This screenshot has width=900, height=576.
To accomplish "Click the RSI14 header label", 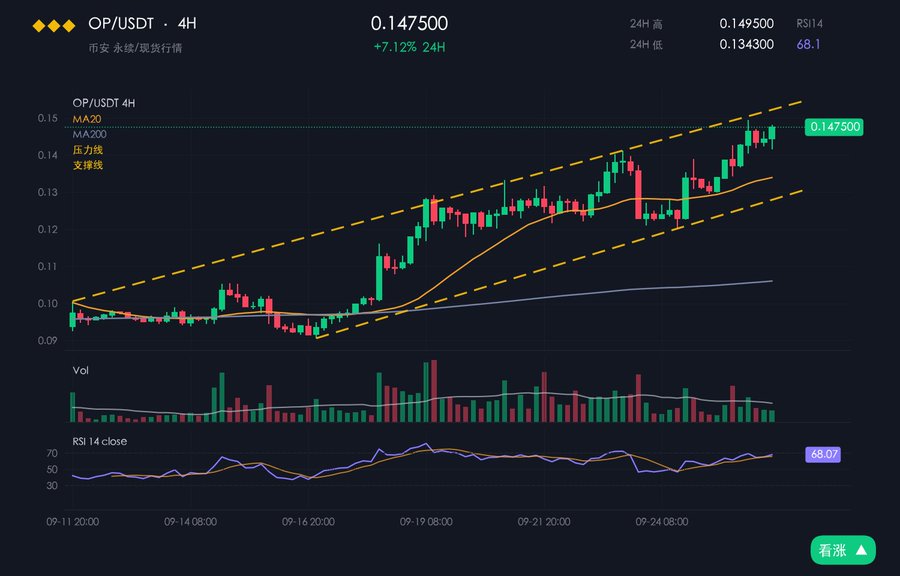I will click(x=809, y=24).
